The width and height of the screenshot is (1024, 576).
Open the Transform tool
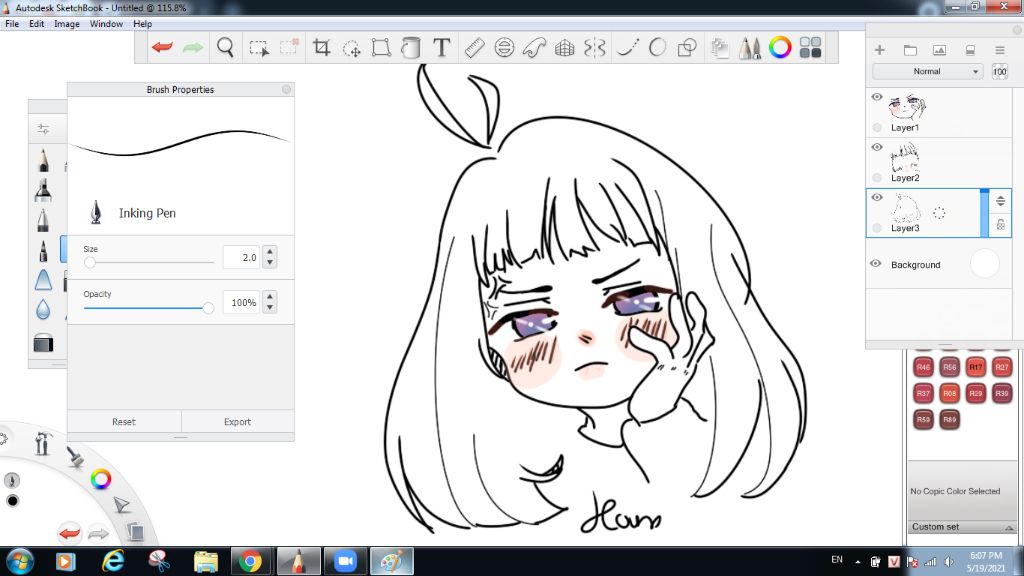(381, 47)
